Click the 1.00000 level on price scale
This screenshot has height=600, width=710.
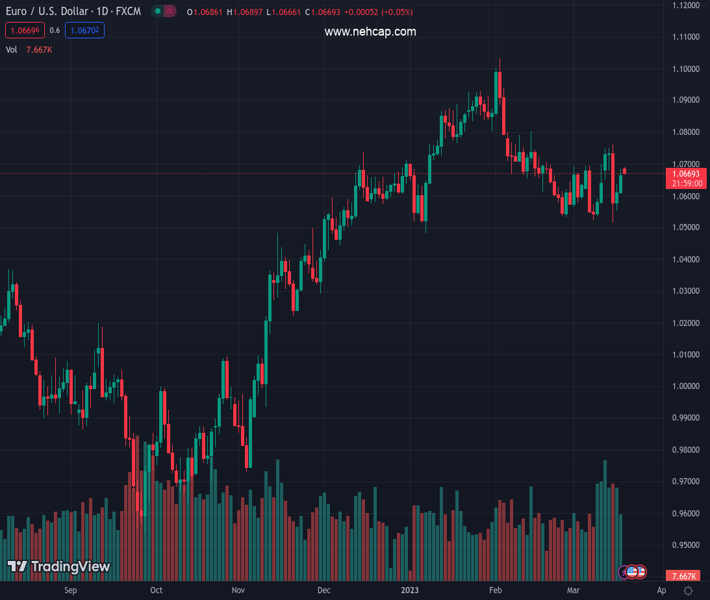(686, 386)
